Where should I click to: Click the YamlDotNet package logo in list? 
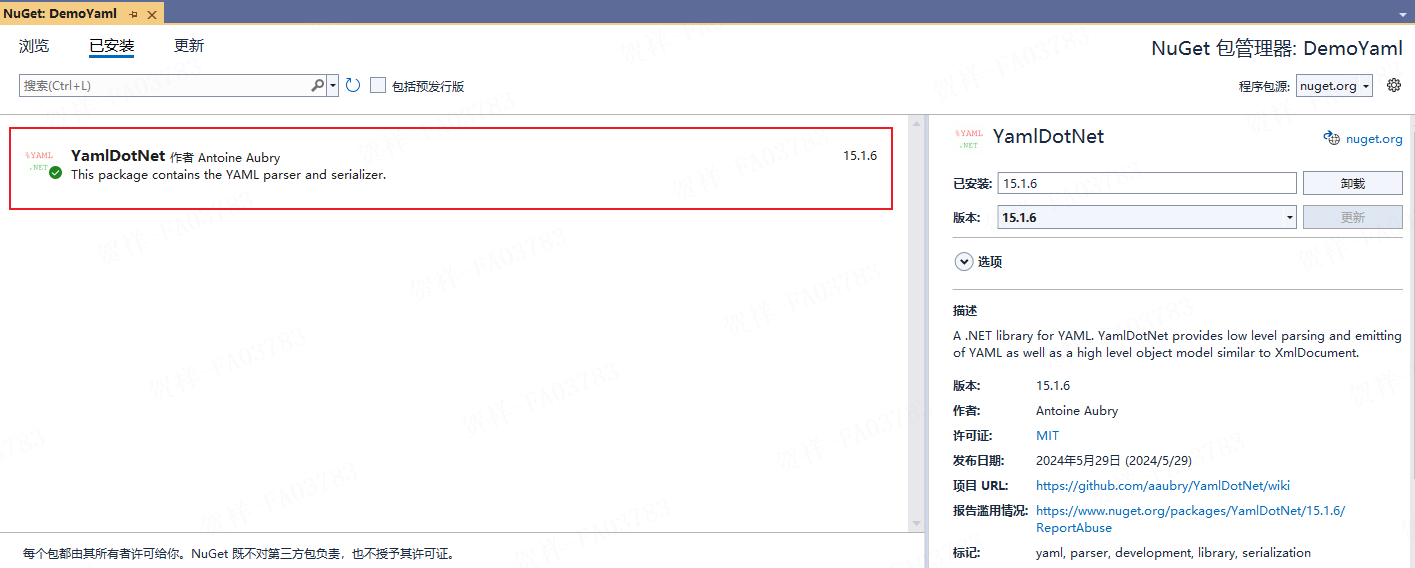(x=40, y=162)
